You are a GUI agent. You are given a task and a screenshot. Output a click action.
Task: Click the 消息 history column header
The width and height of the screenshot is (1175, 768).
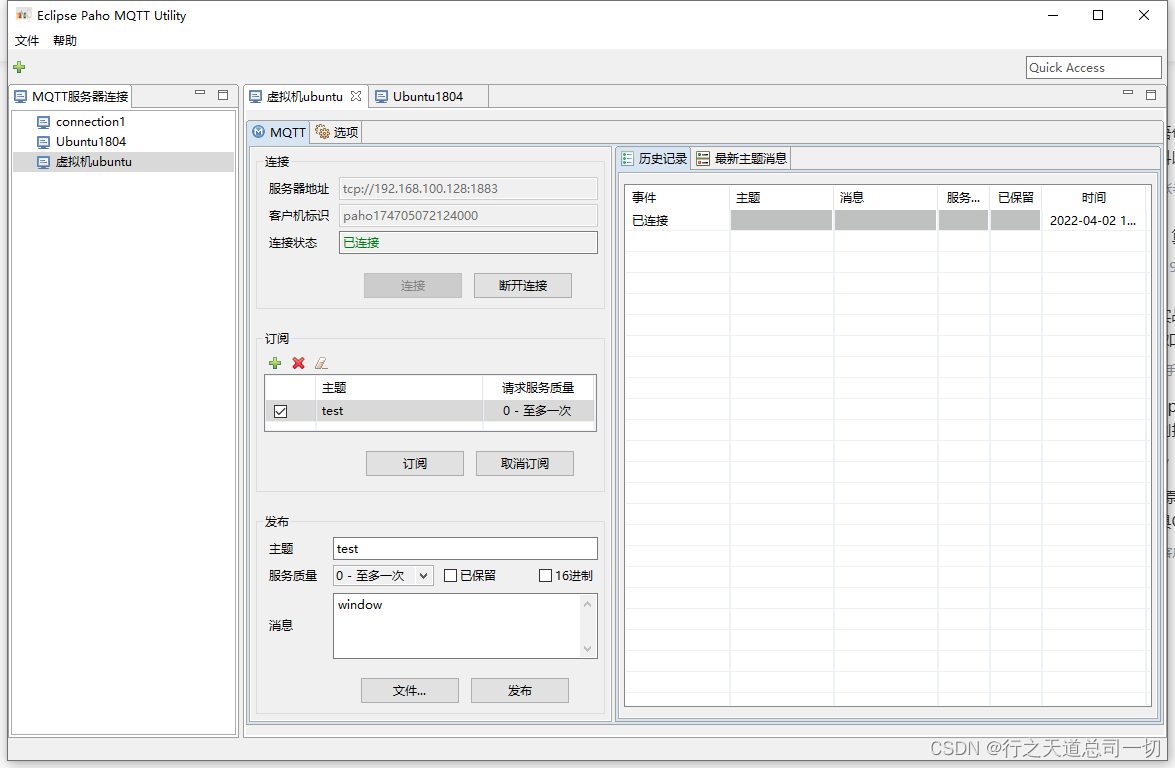click(885, 198)
